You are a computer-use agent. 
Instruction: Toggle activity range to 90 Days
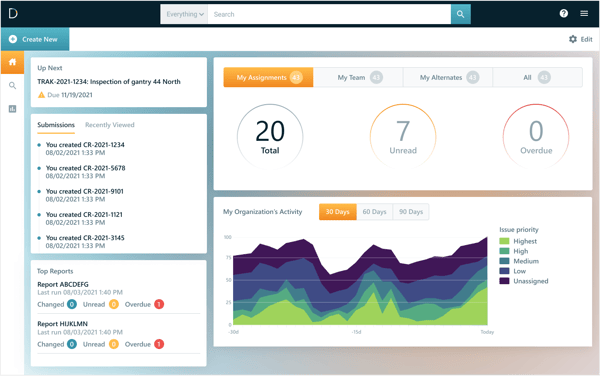click(x=411, y=212)
